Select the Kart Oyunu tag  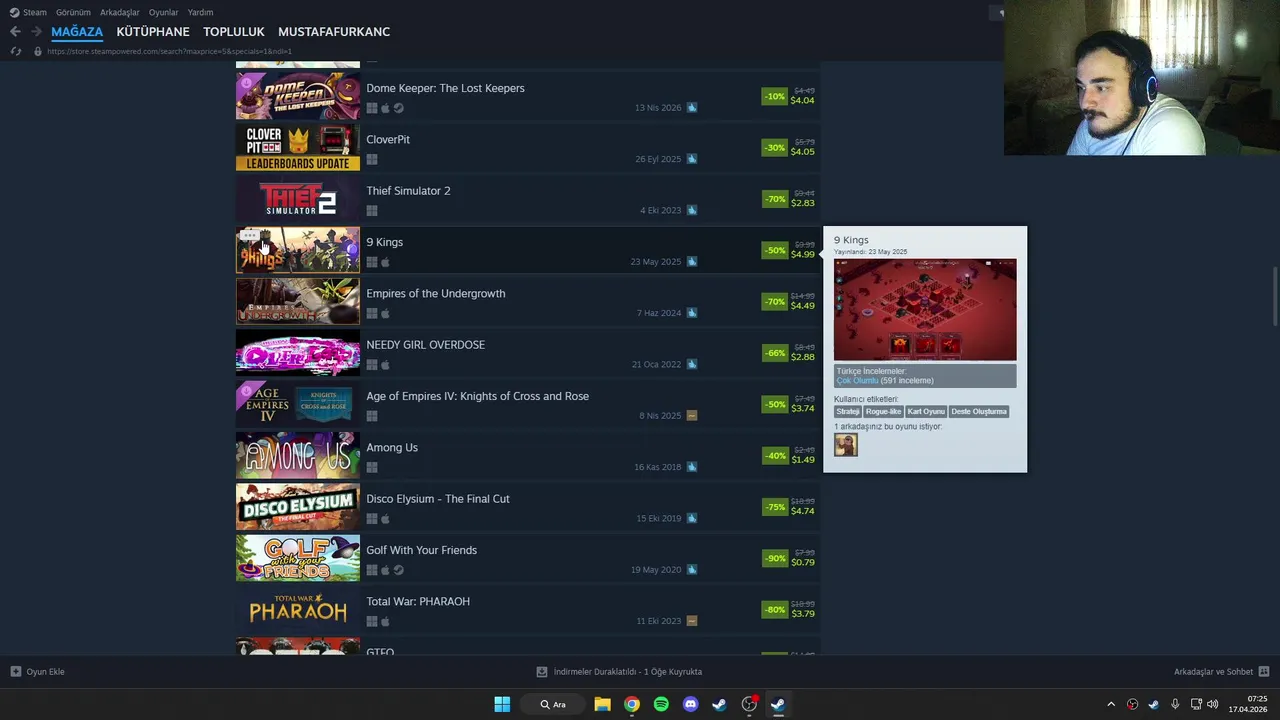coord(926,411)
